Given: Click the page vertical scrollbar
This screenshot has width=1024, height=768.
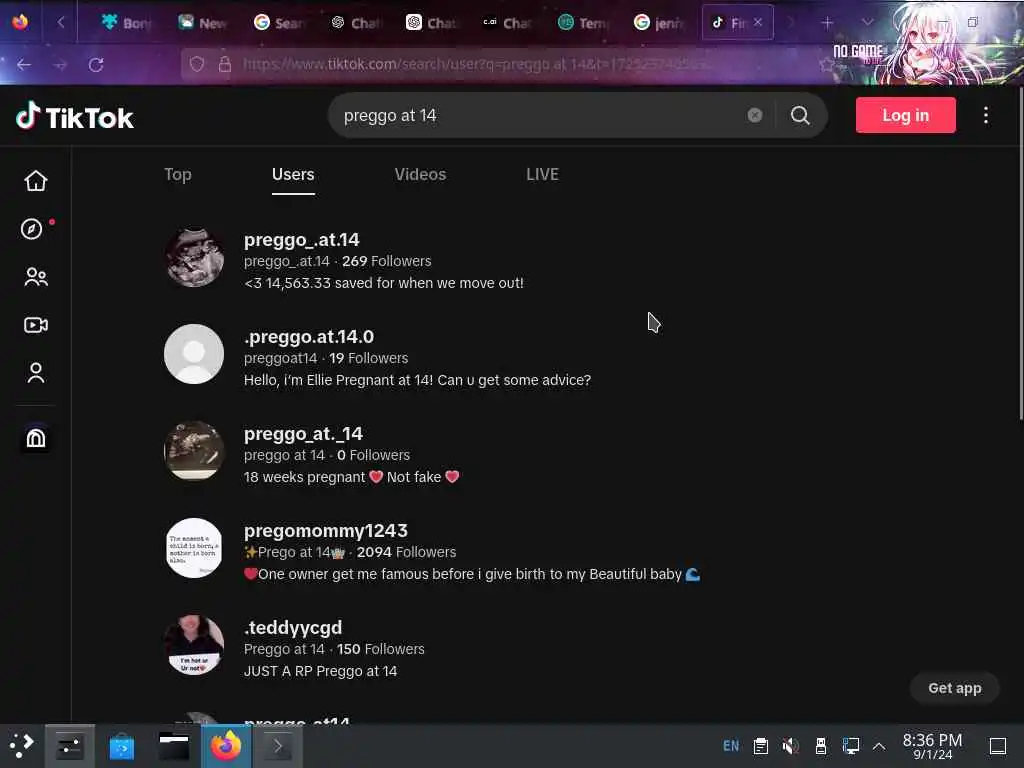Looking at the screenshot, I should 1019,253.
